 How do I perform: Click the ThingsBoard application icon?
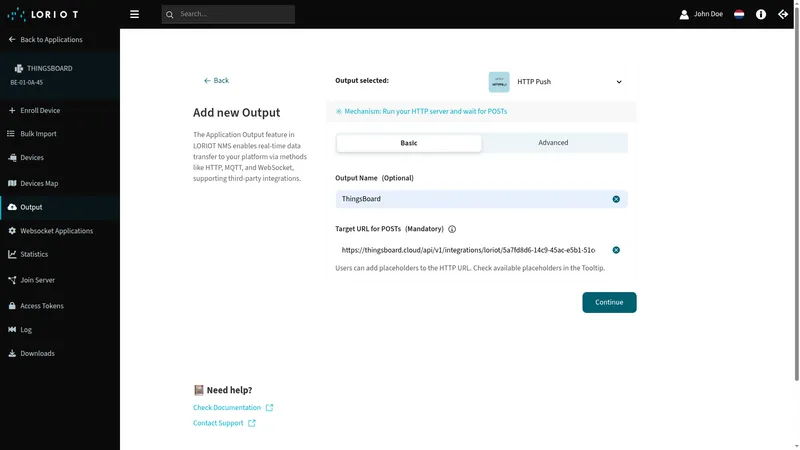19,68
